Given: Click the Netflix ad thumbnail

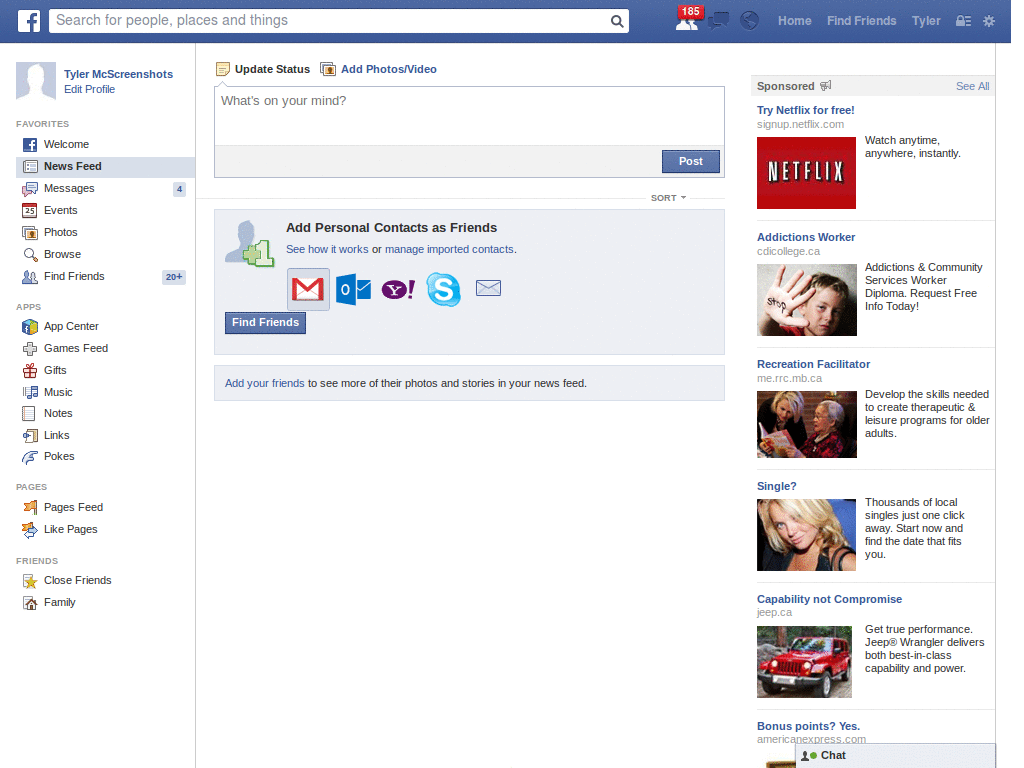Looking at the screenshot, I should click(x=806, y=173).
